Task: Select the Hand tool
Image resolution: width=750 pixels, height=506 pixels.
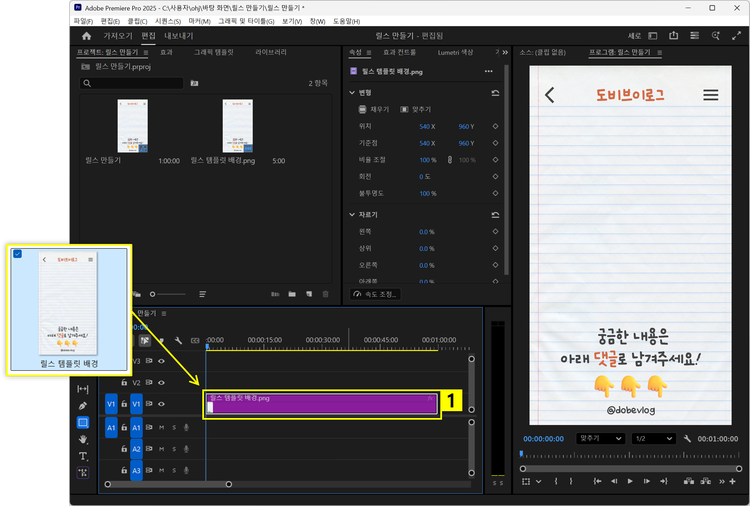Action: pos(83,439)
